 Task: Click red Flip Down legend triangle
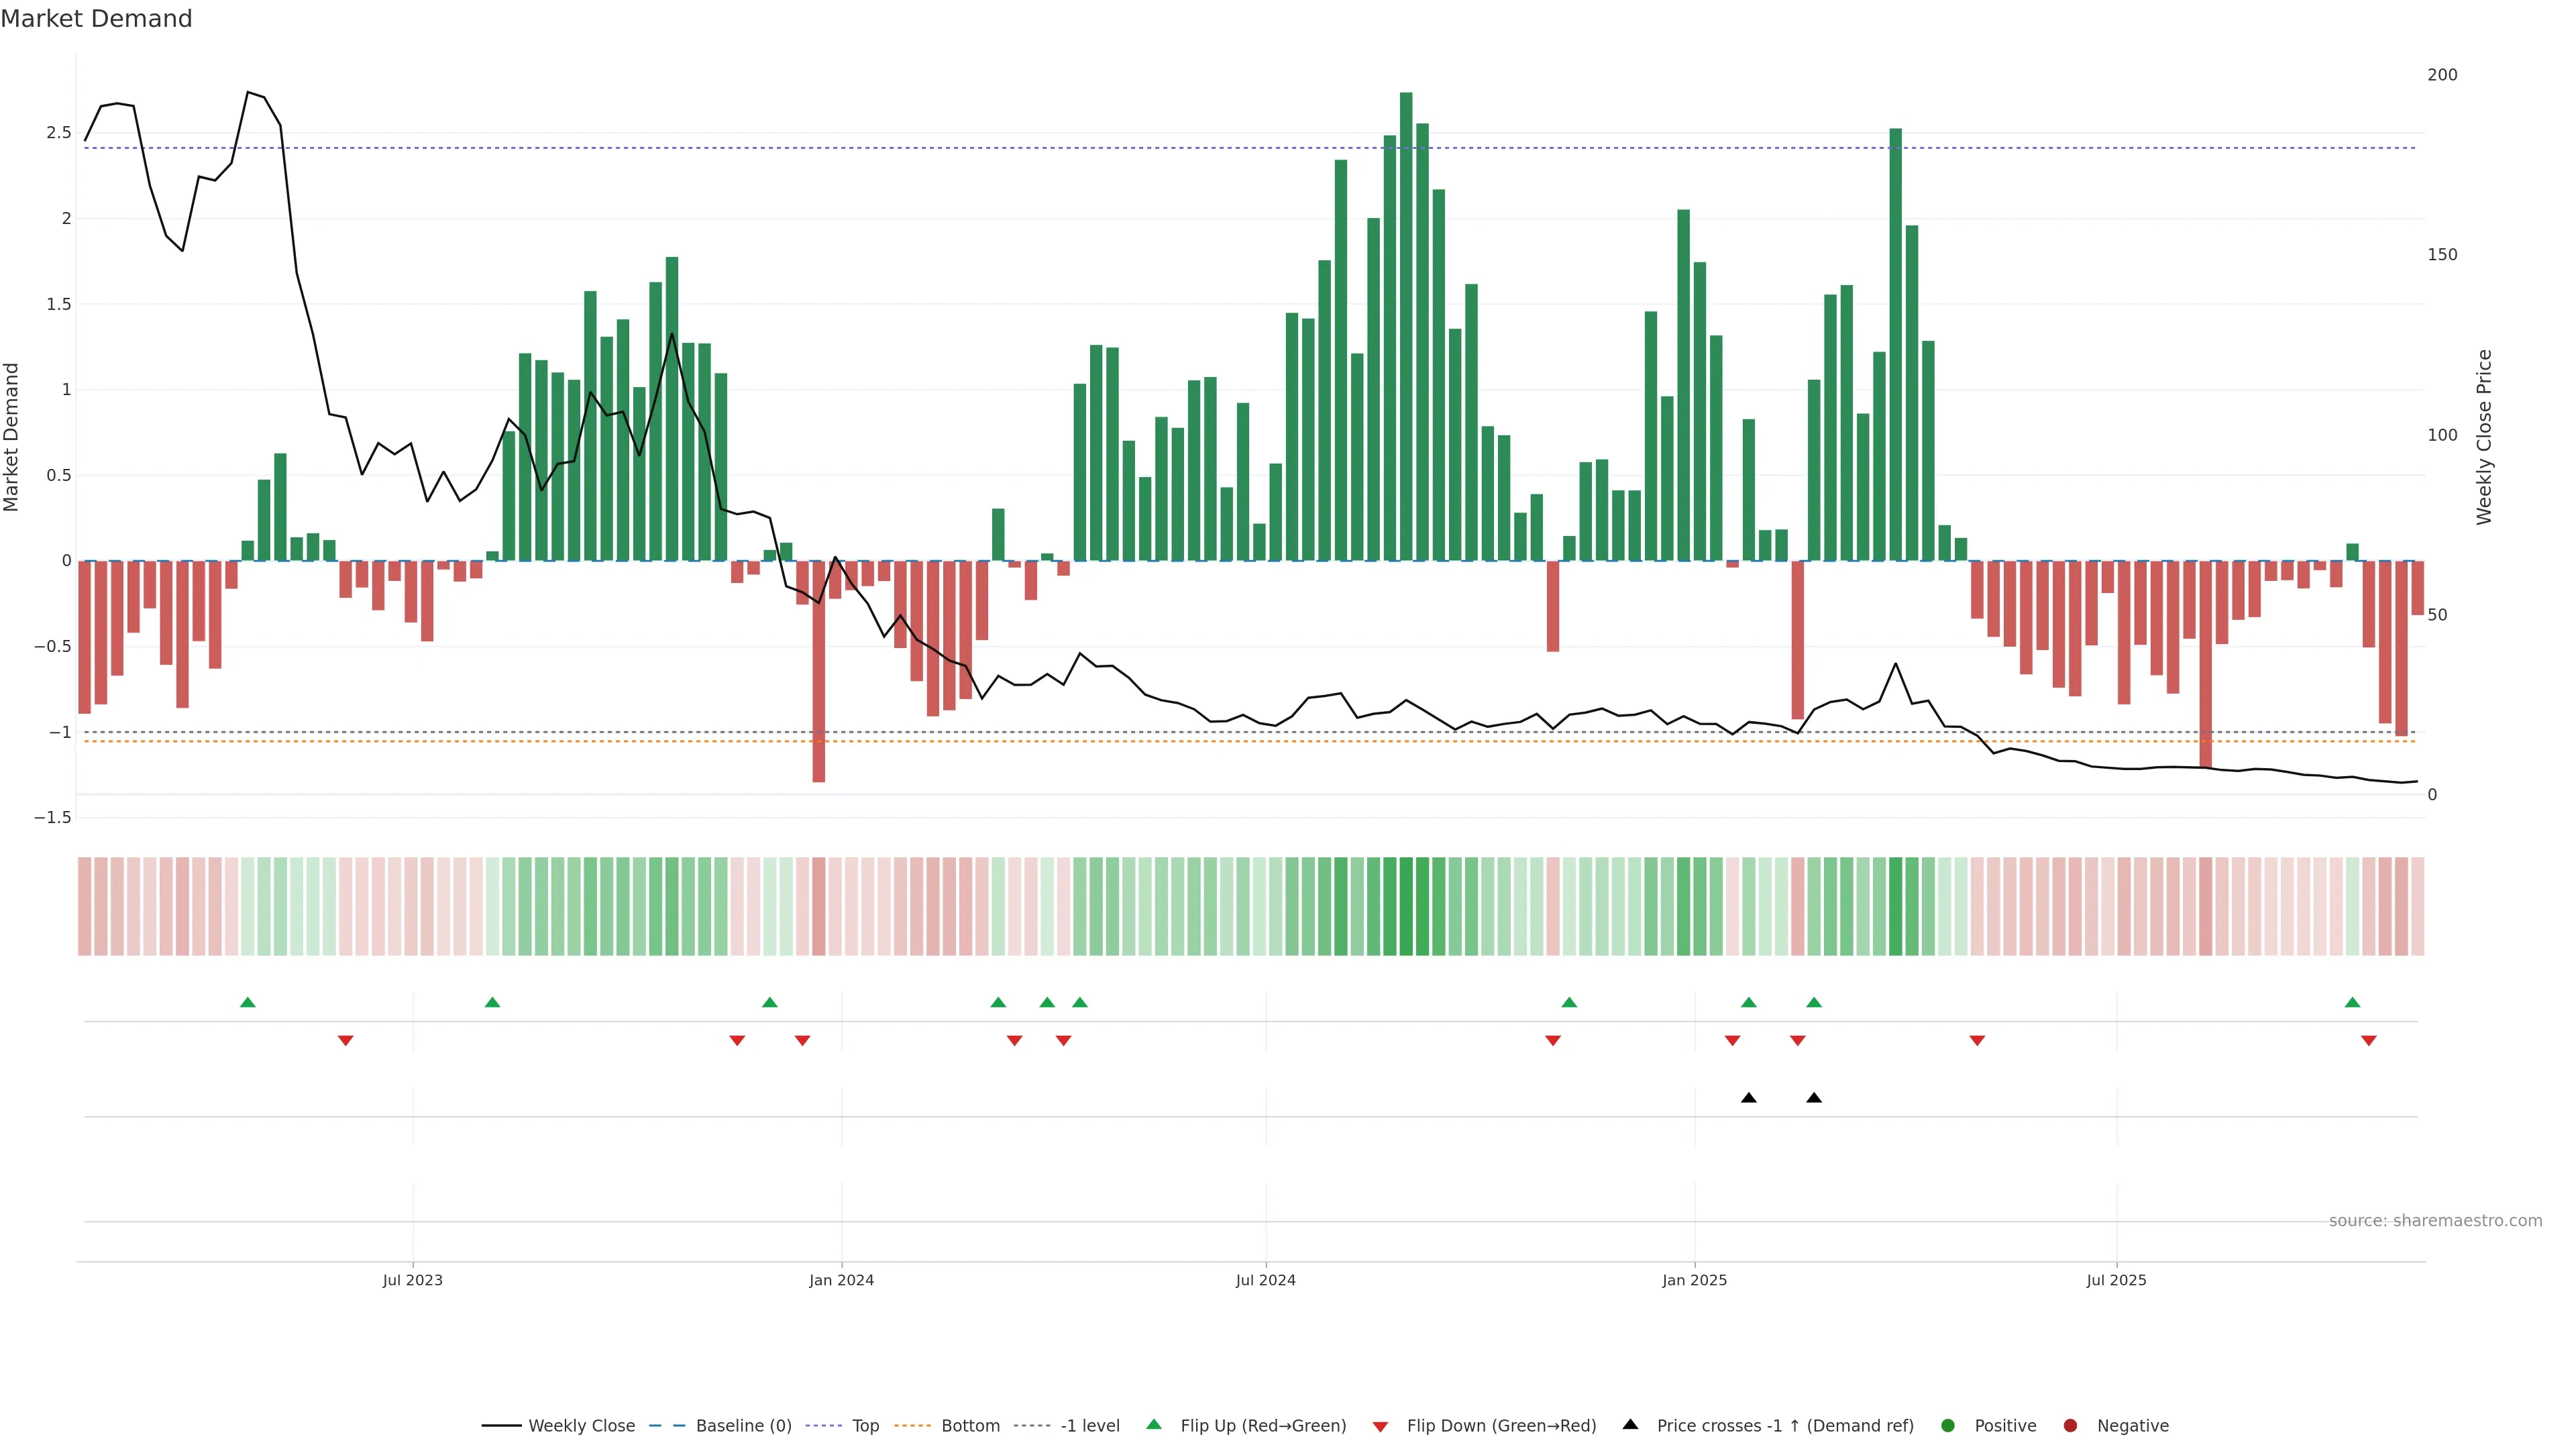1380,1427
